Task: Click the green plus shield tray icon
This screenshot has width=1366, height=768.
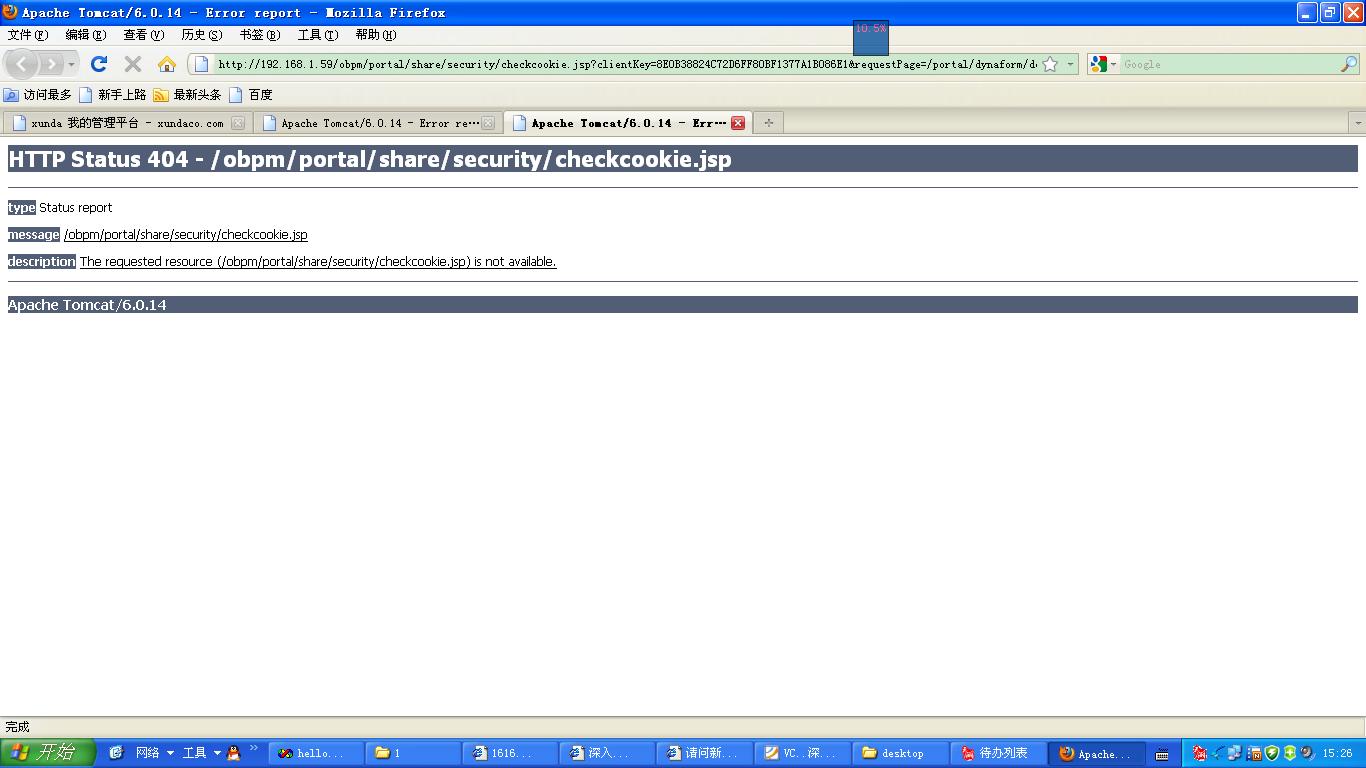Action: [x=1289, y=753]
